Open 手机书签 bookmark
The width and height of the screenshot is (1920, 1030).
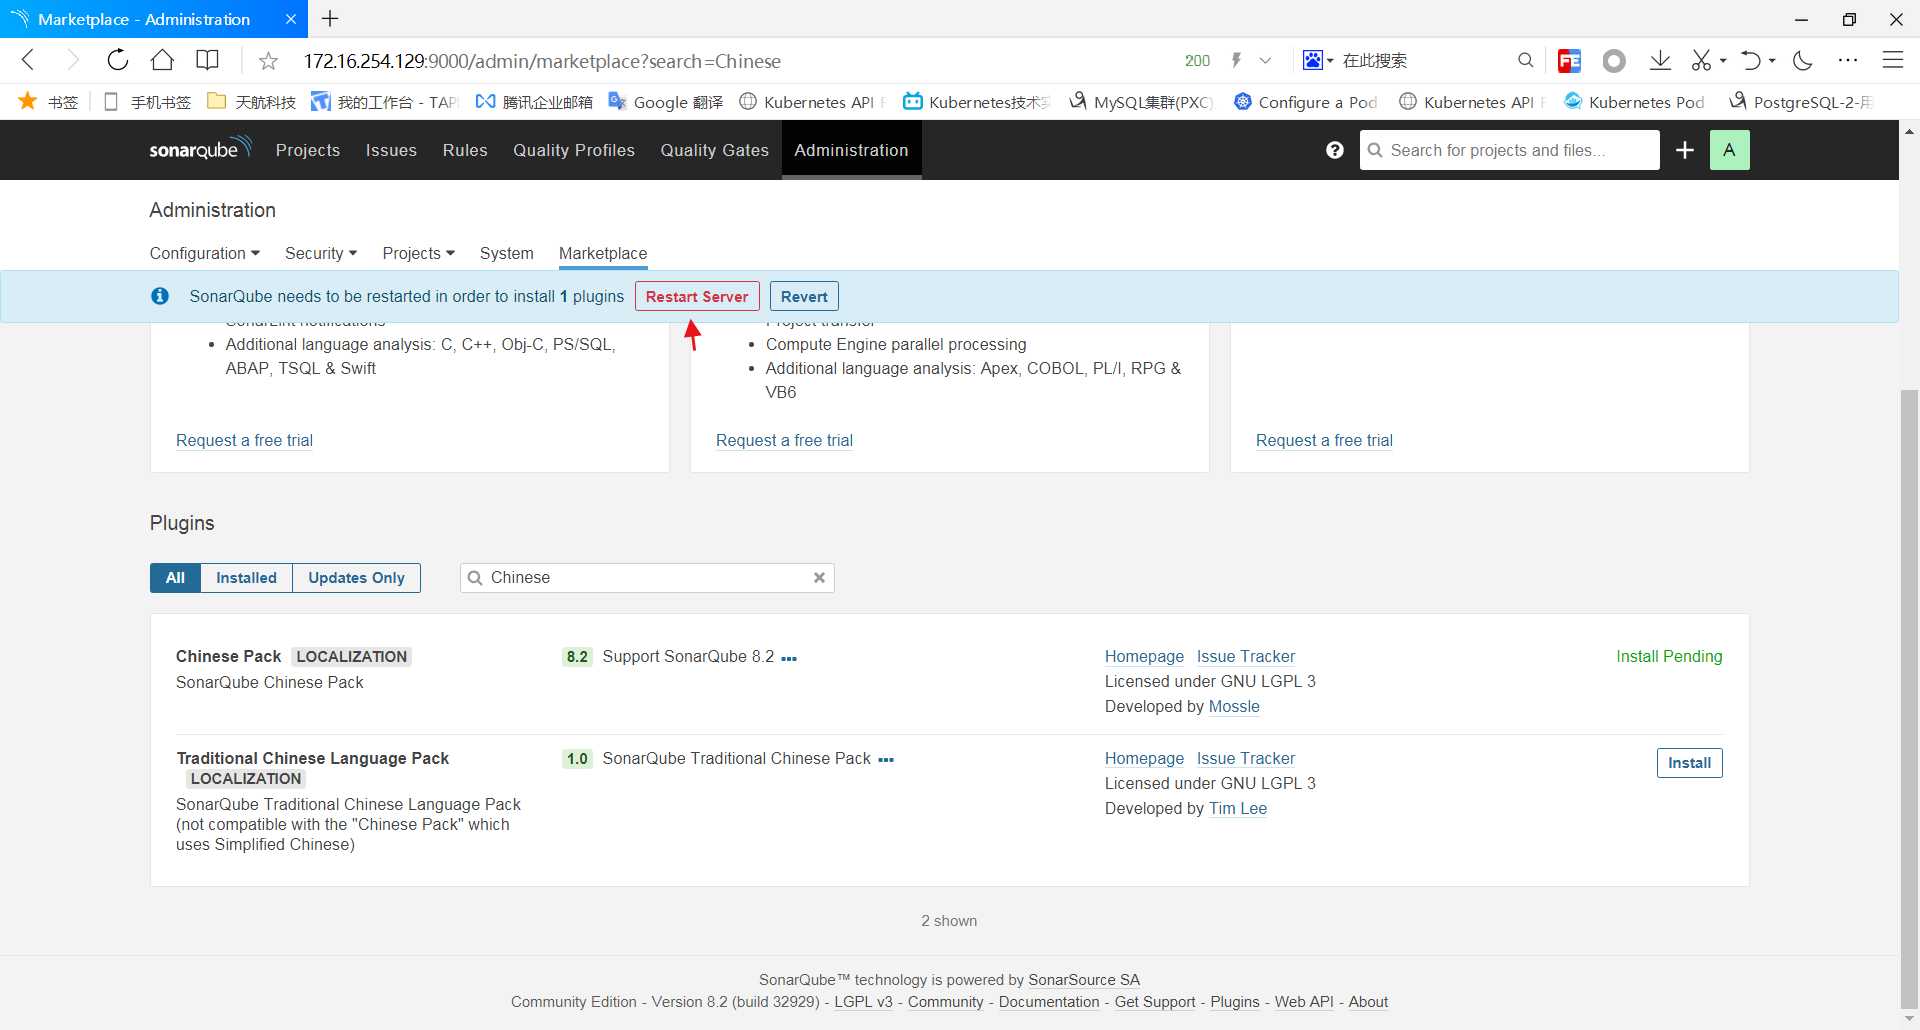[148, 102]
